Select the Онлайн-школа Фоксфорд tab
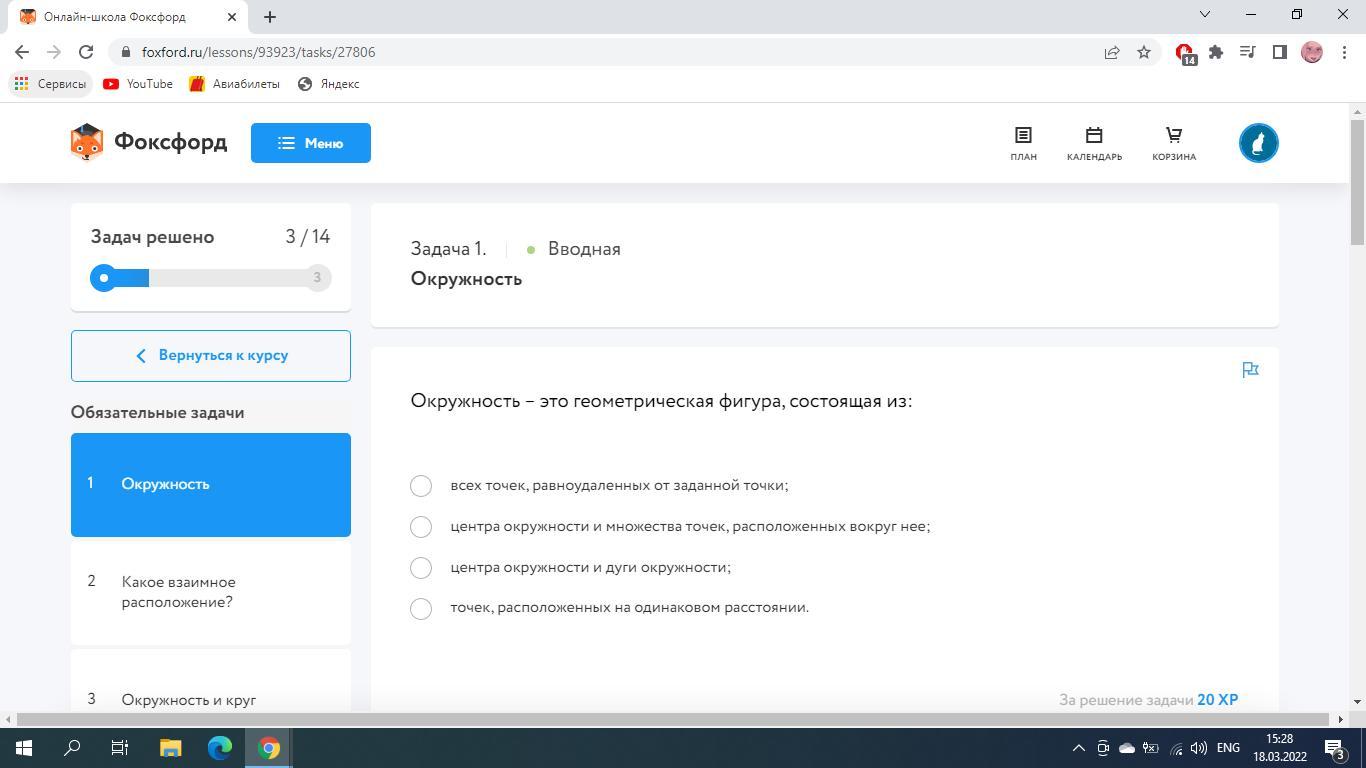This screenshot has width=1366, height=768. coord(130,17)
